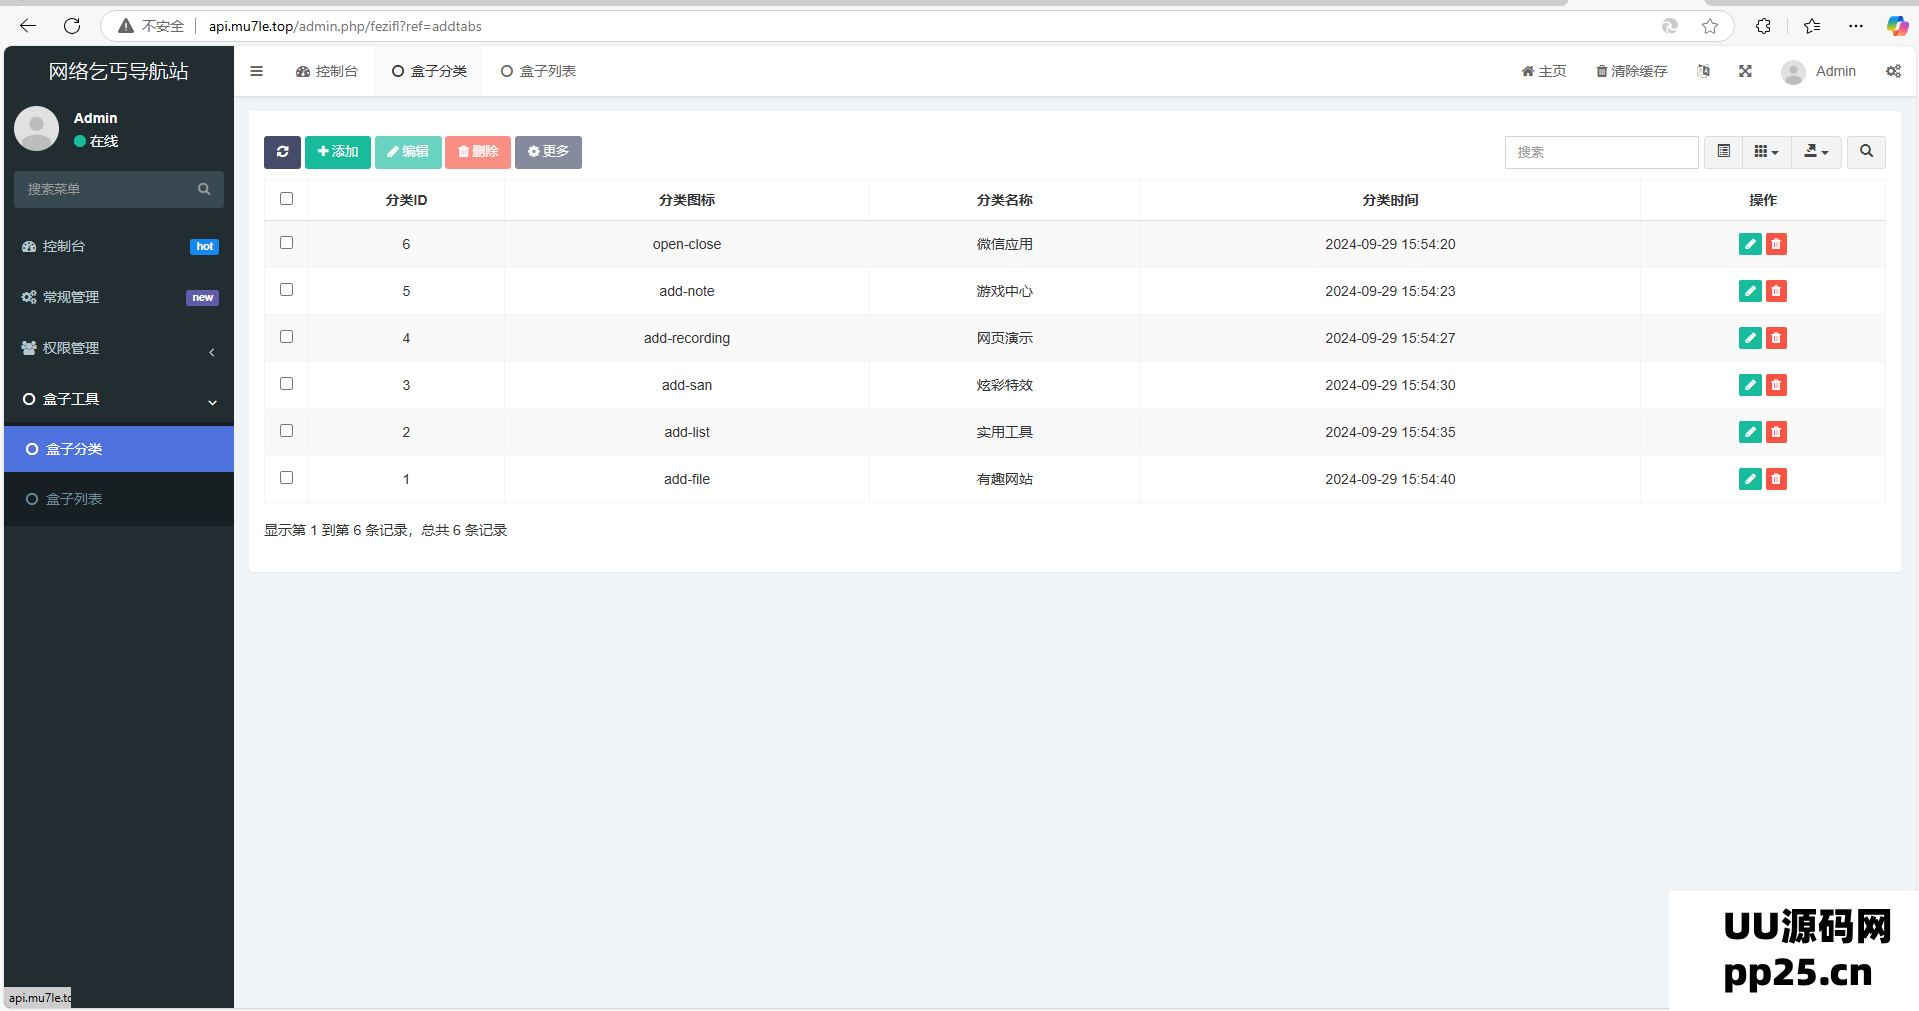Open 权限管理 in the sidebar
Screen dimensions: 1919x1011
[118, 348]
